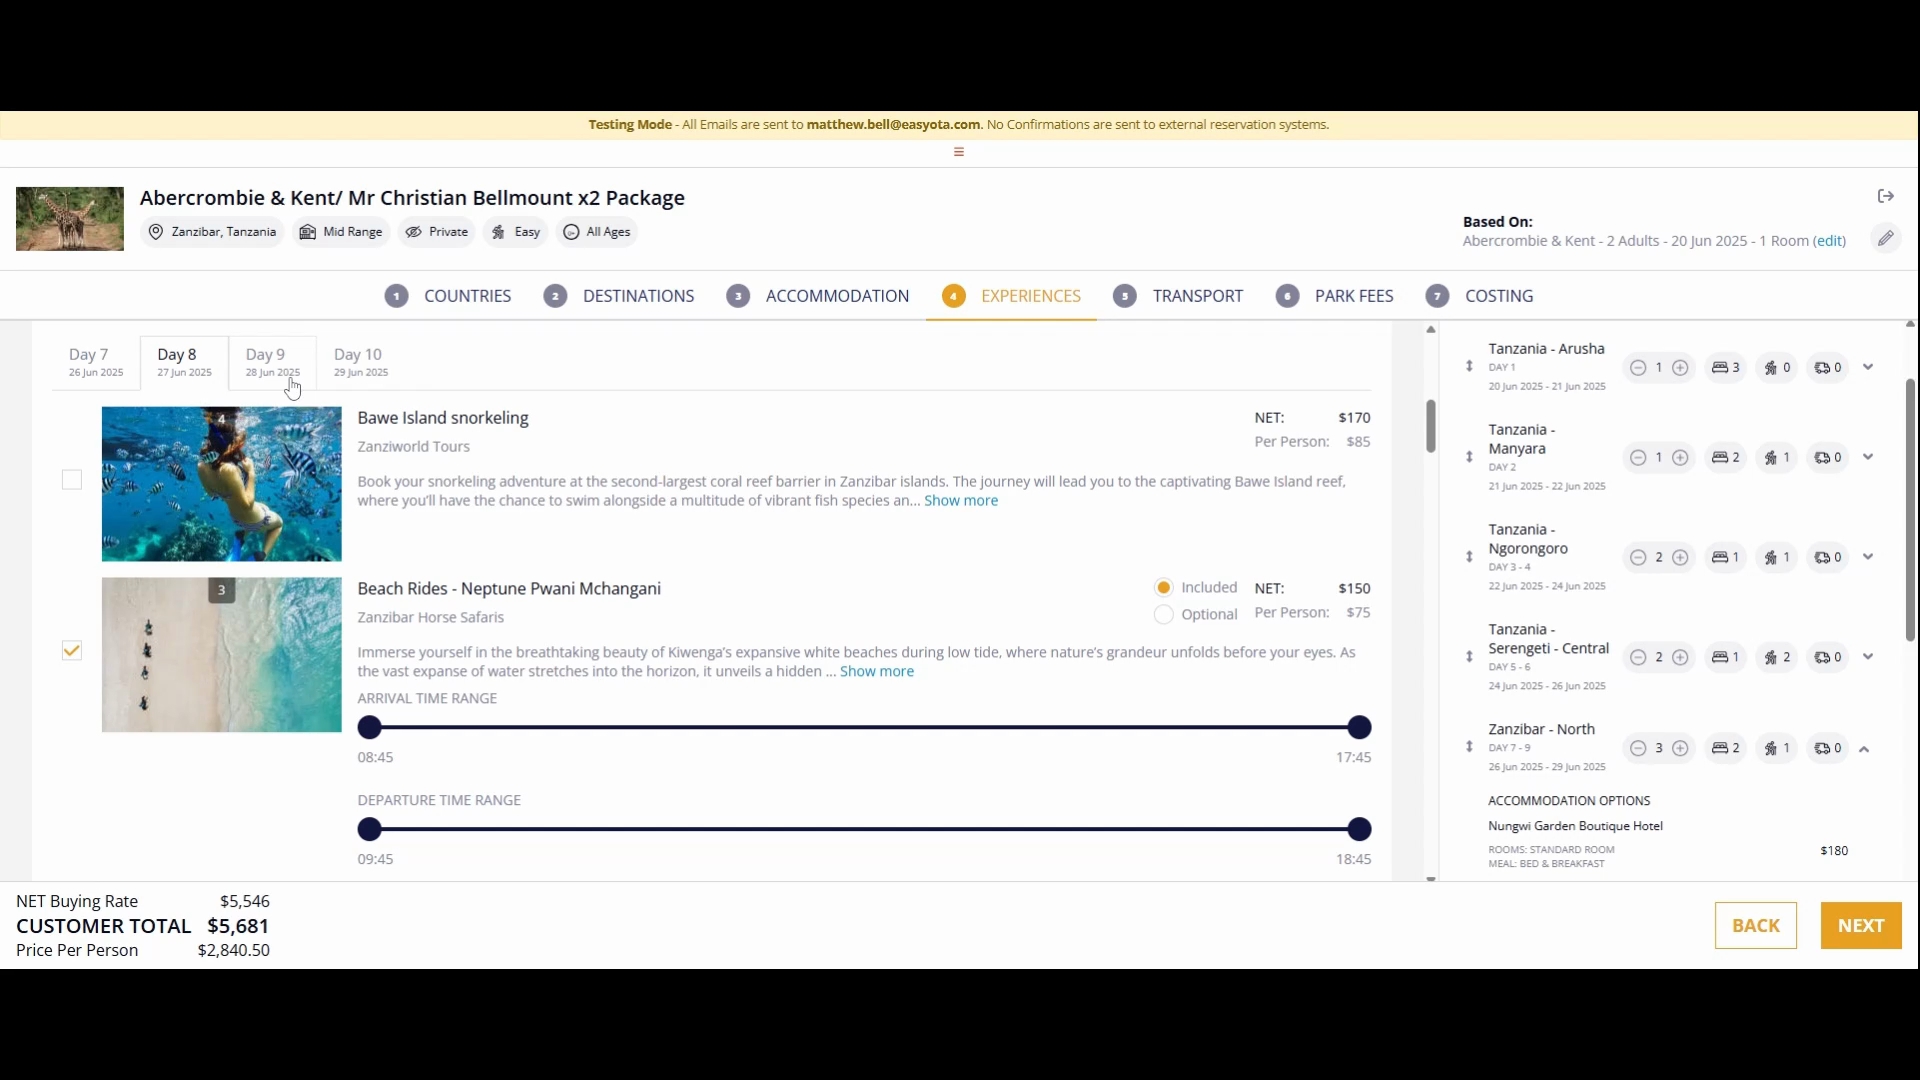
Task: Increase nights for Tanzania - Arusha
Action: pos(1680,368)
